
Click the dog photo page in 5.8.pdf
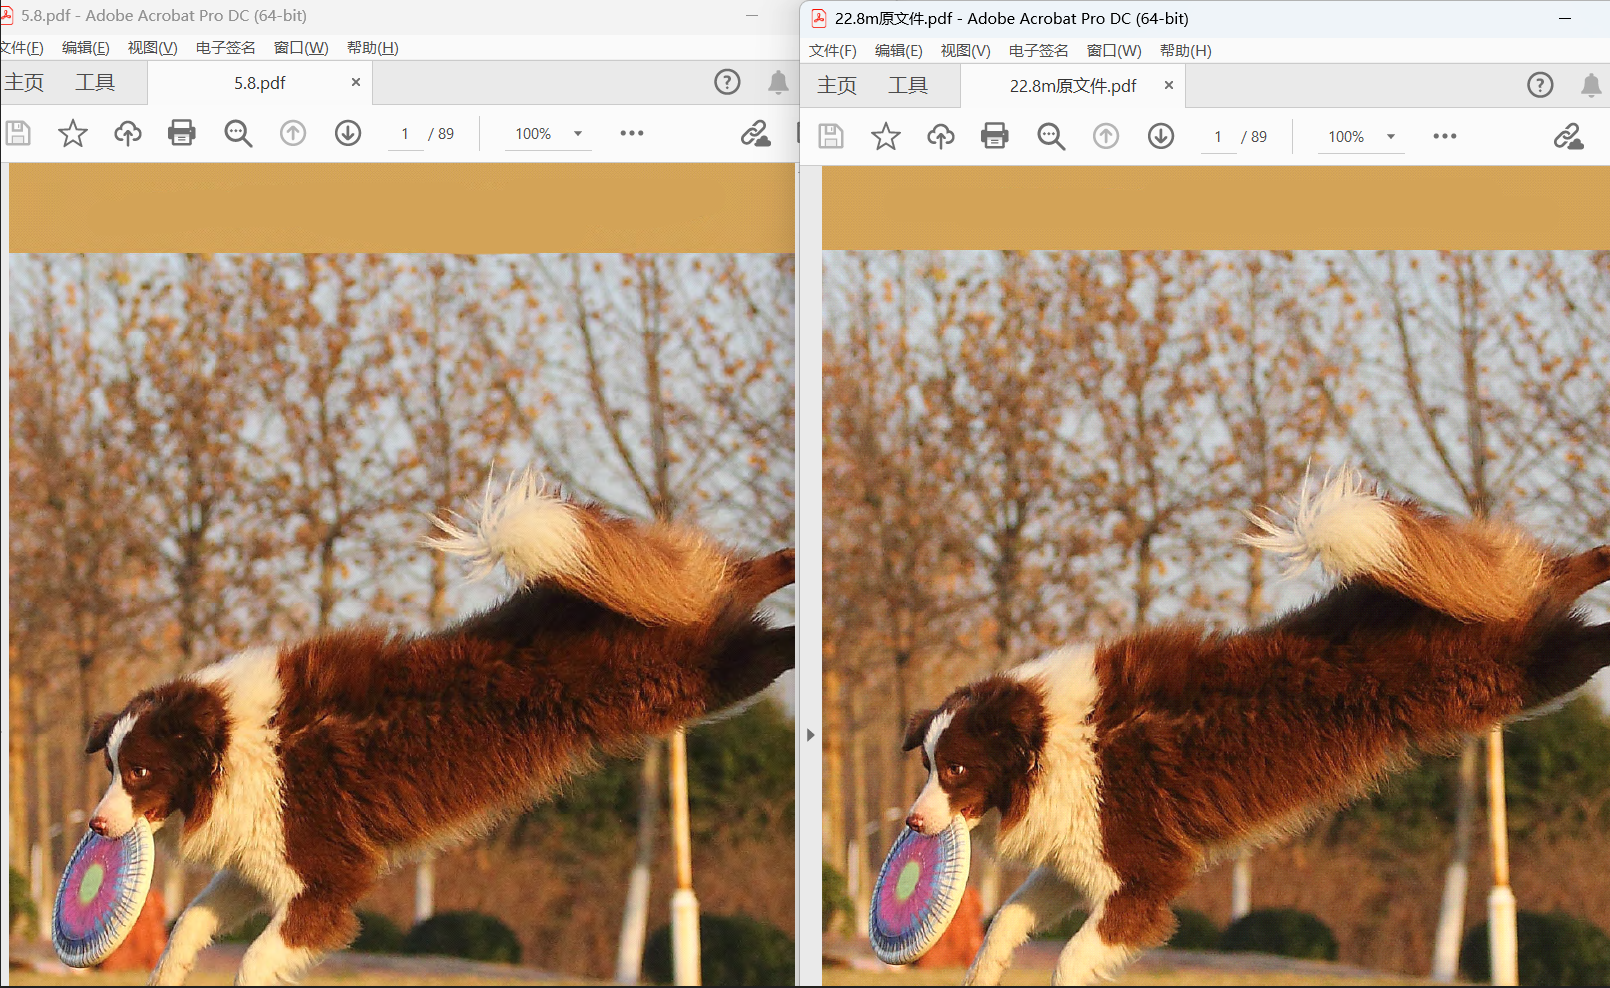(x=402, y=575)
